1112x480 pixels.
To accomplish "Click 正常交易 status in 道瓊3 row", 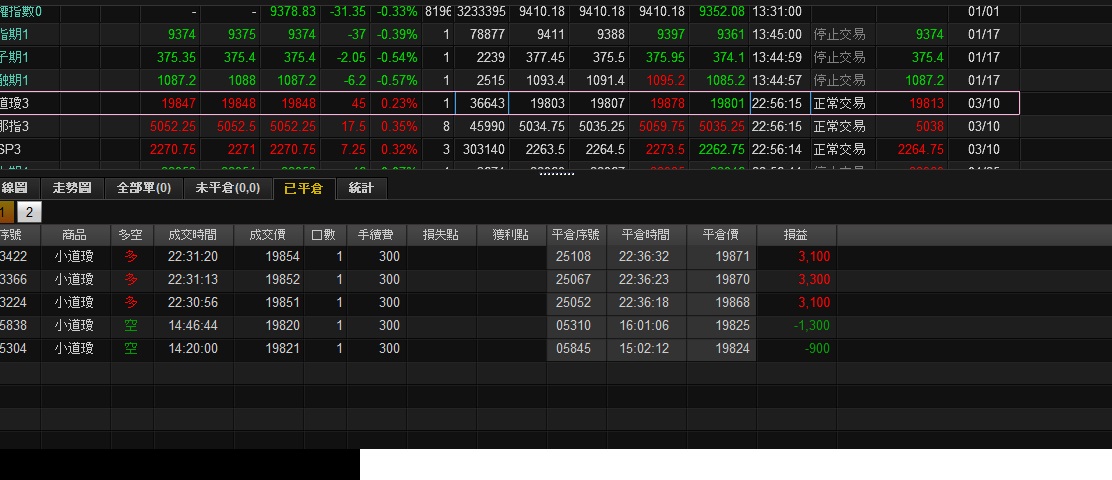I will click(x=839, y=104).
